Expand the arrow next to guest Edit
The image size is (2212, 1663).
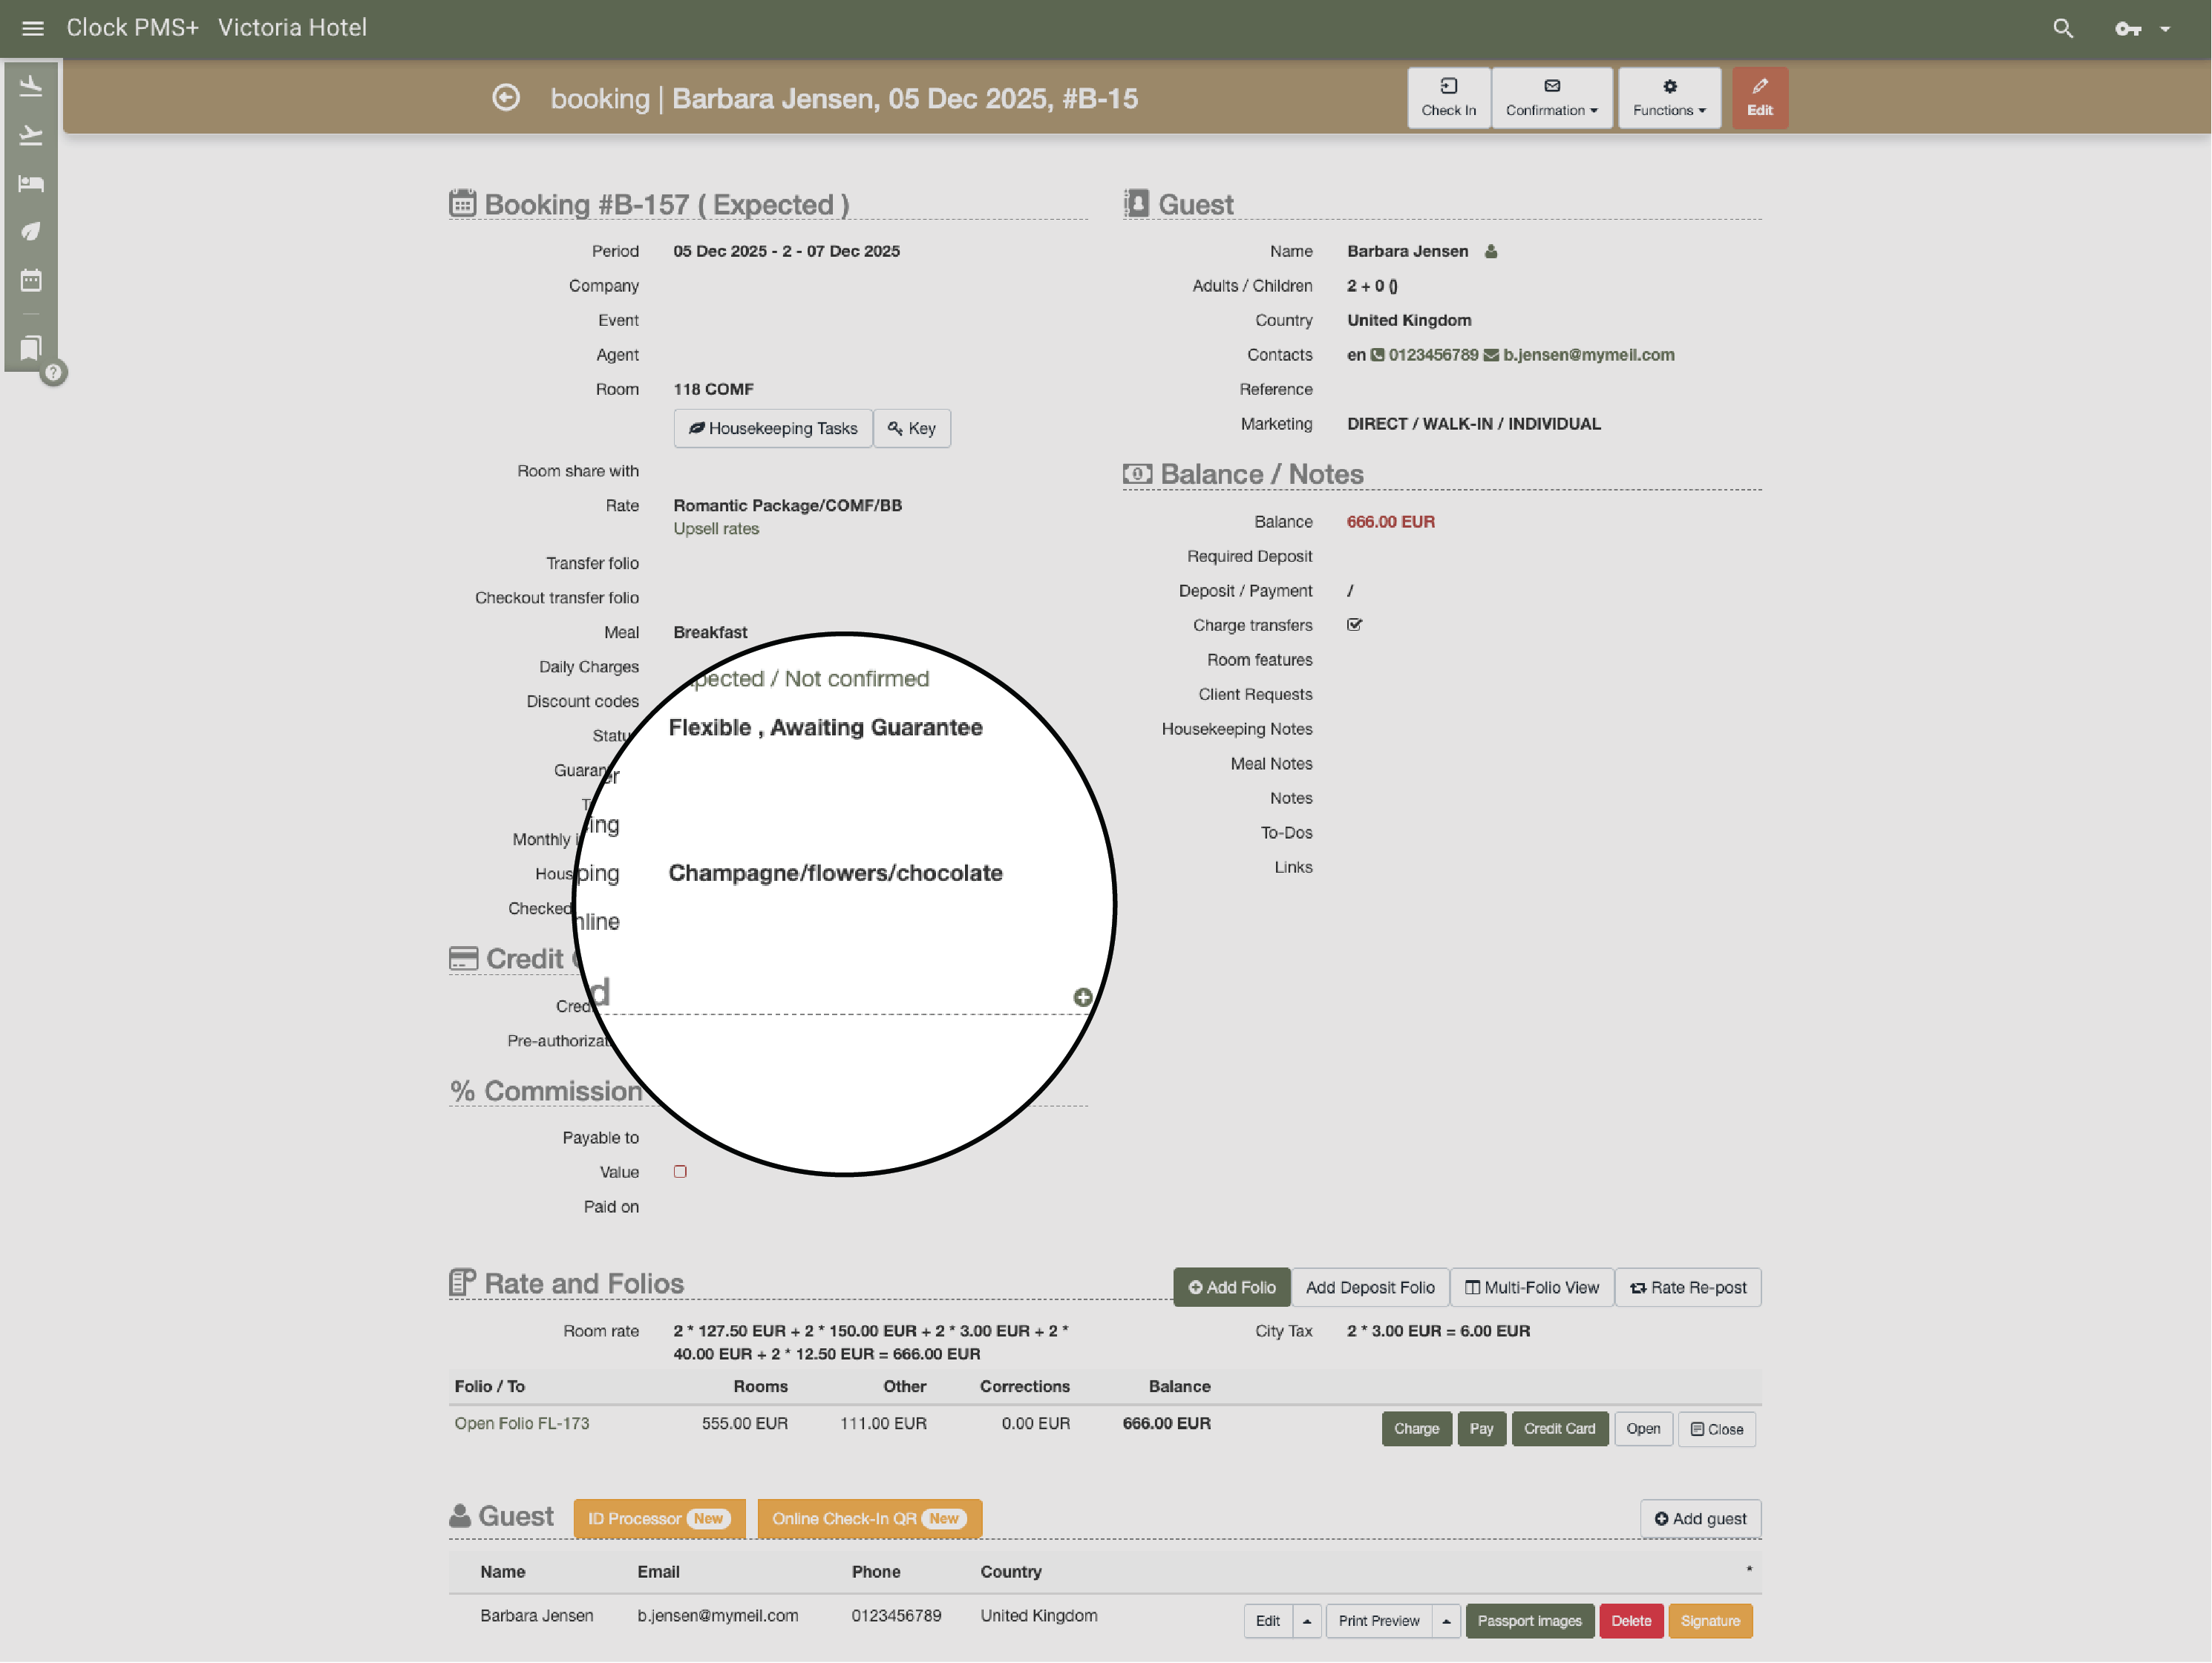click(1307, 1621)
